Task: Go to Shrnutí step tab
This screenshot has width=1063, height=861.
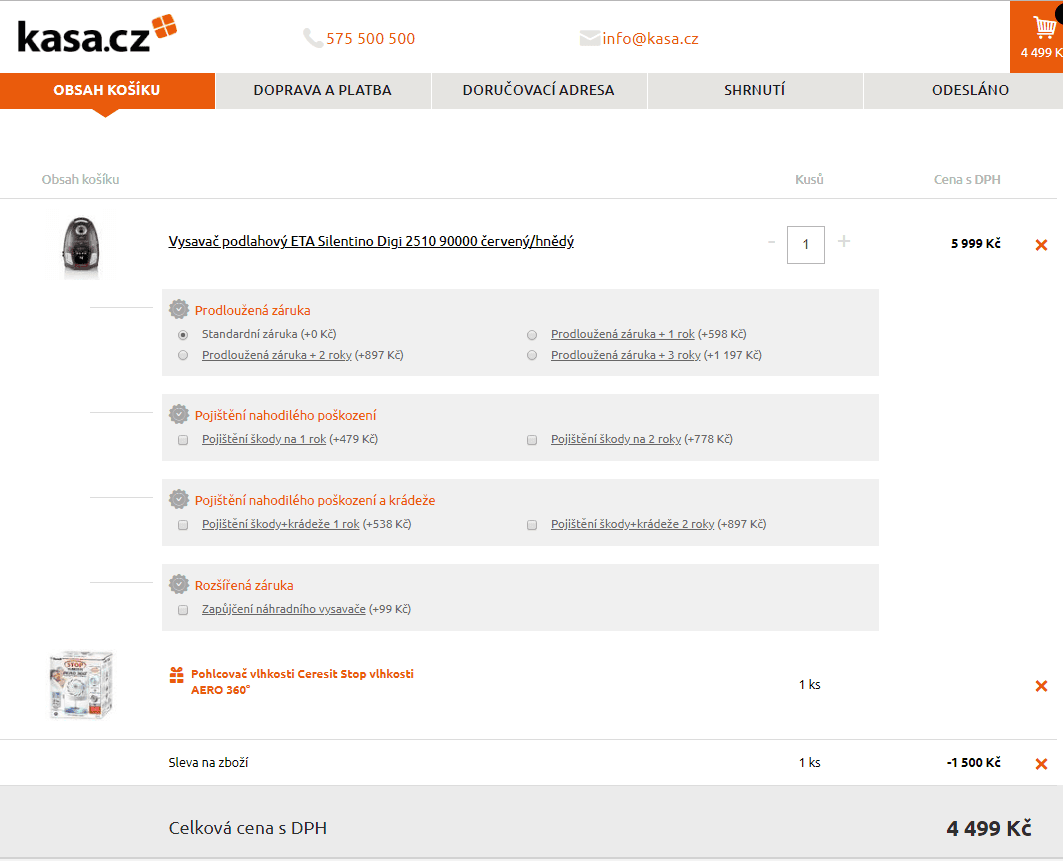Action: (755, 90)
